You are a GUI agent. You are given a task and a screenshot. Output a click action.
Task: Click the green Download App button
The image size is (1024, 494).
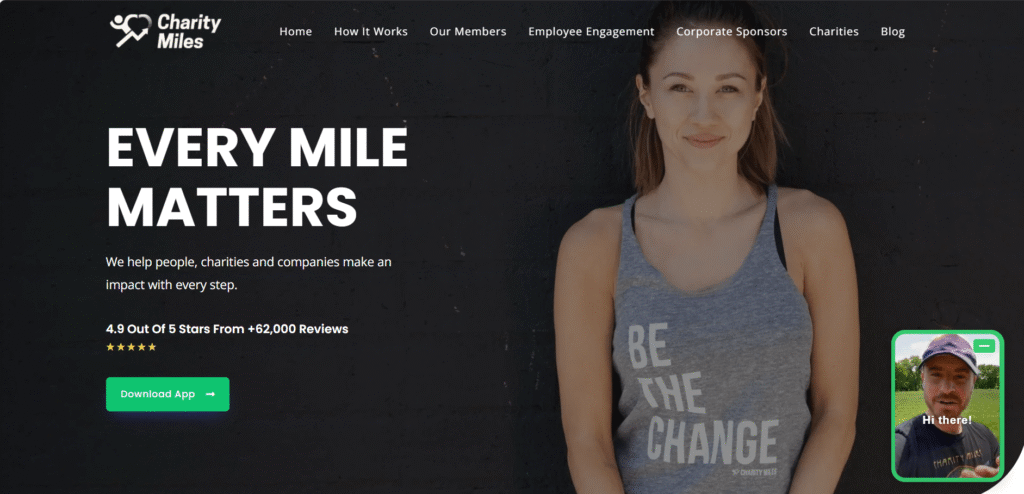click(x=168, y=394)
